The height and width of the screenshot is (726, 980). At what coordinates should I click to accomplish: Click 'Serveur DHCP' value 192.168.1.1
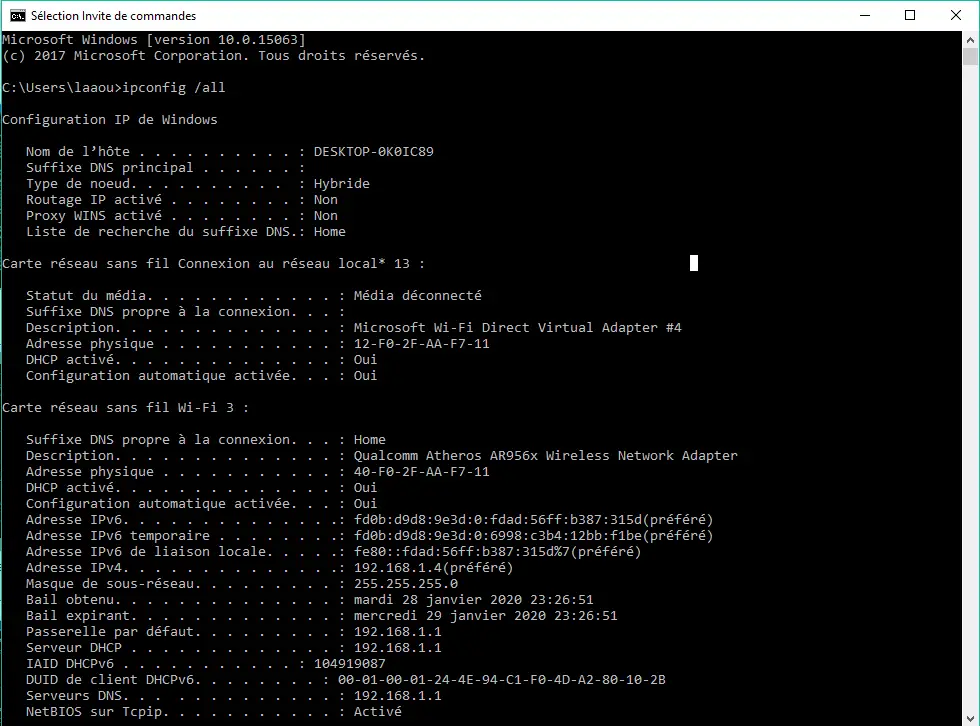click(x=398, y=648)
